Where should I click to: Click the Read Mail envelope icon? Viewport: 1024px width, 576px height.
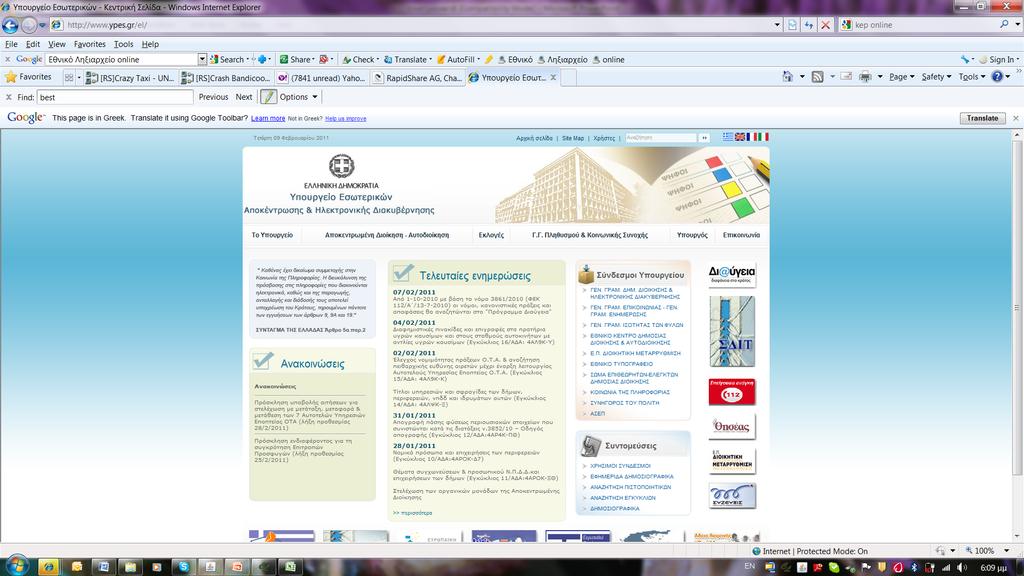point(846,77)
